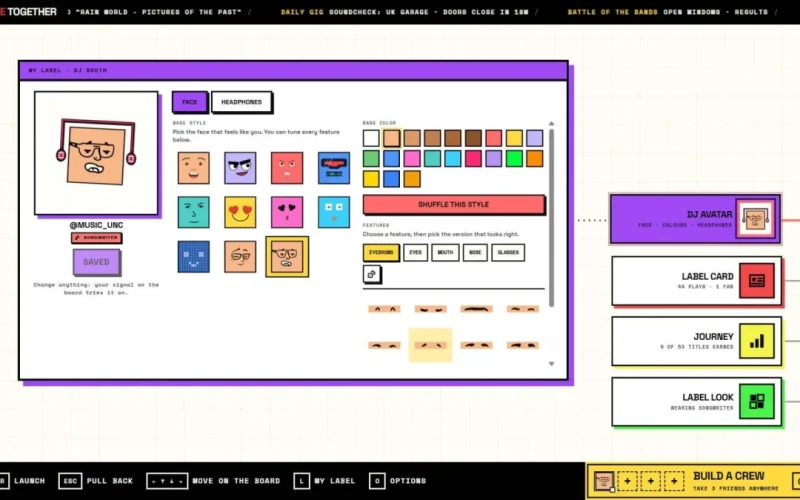Select the smiling peach face style
800x500 pixels.
[x=193, y=168]
